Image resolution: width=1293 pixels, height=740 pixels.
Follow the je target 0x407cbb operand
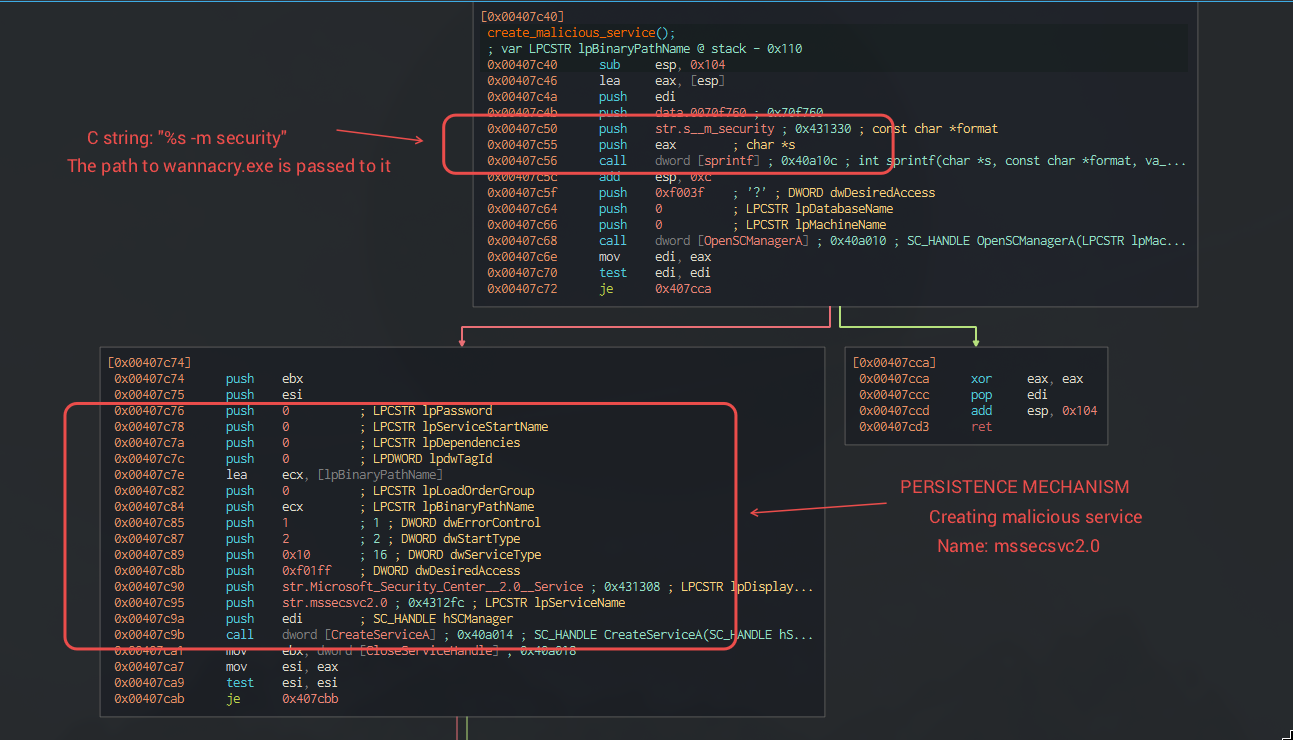click(x=310, y=699)
